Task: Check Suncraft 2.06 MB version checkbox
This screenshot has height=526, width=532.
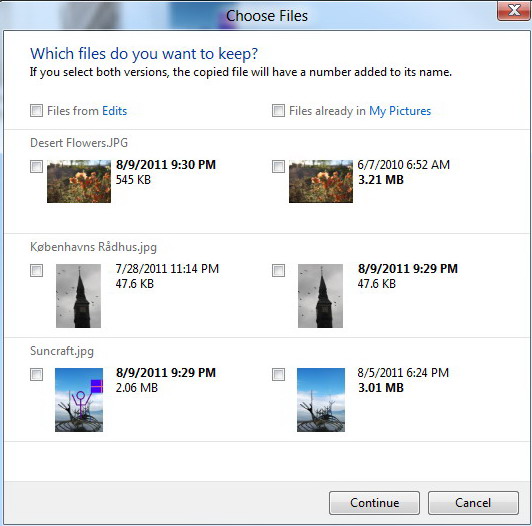Action: coord(36,375)
